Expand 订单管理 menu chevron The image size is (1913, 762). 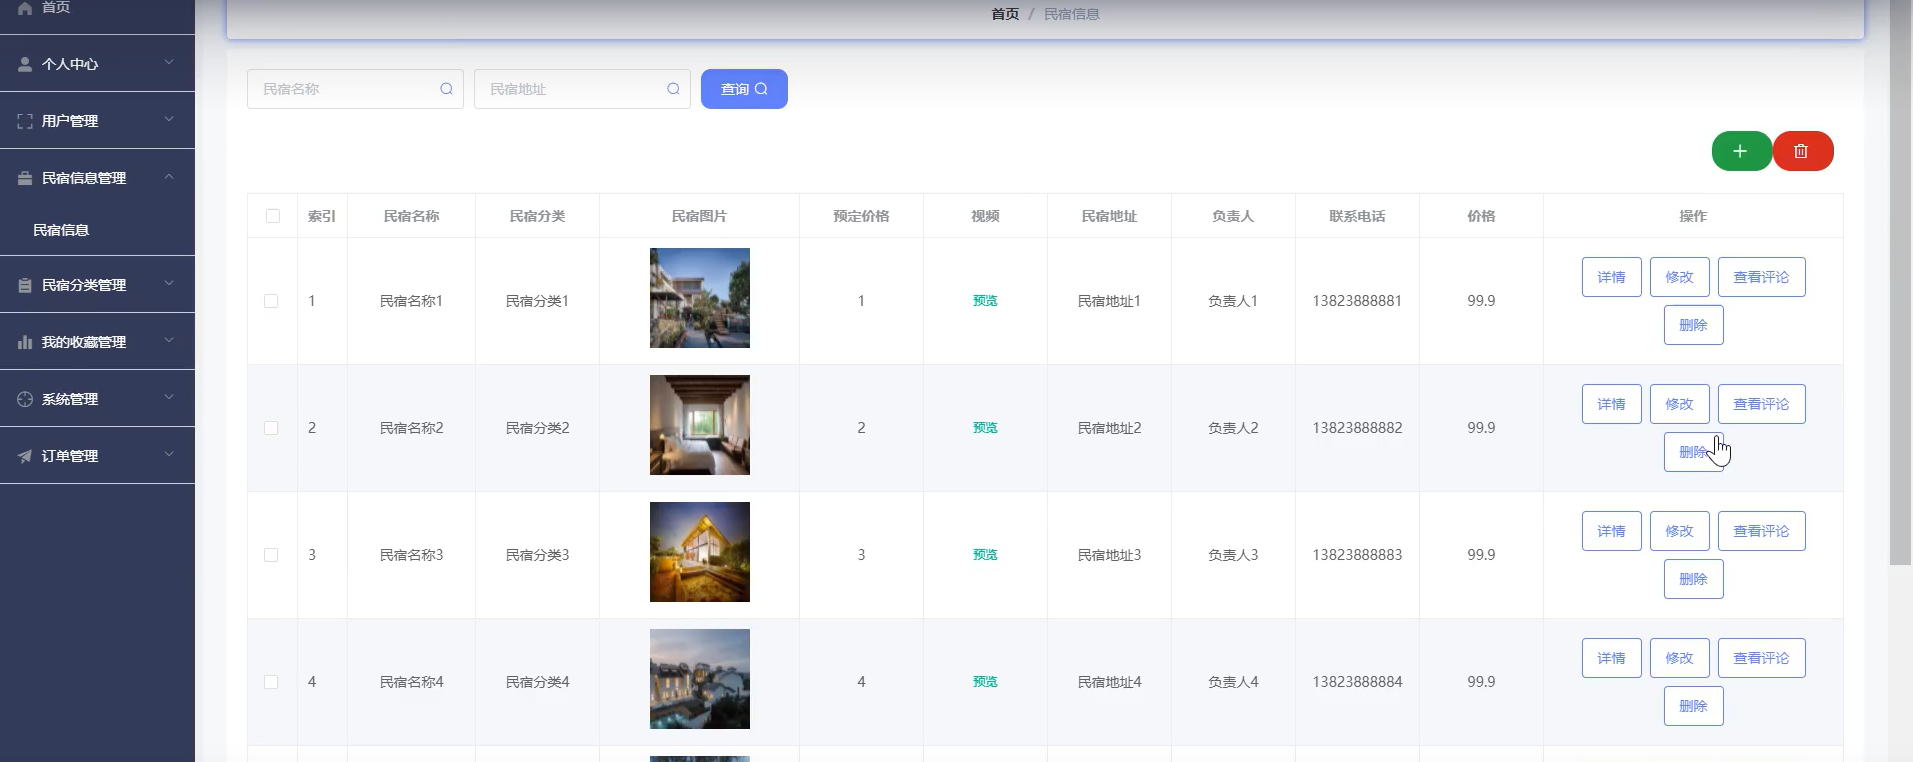[x=169, y=454]
